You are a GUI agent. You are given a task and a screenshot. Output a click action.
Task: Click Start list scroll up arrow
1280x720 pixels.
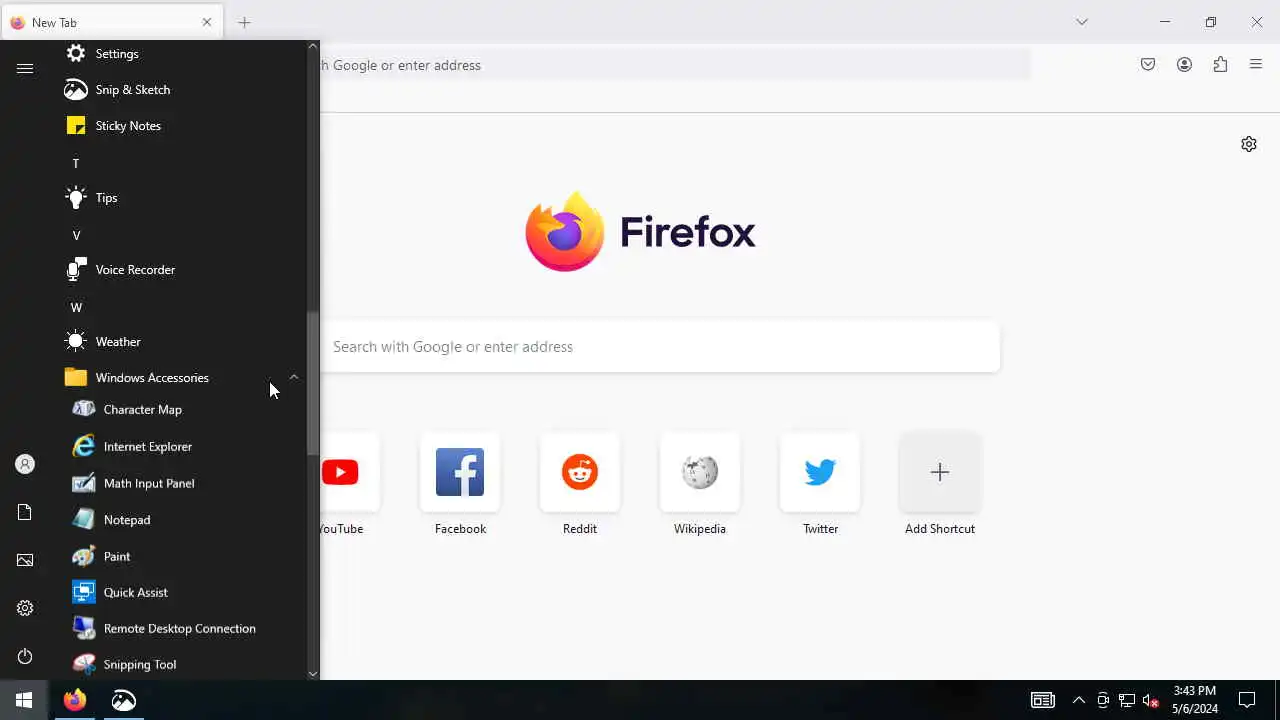coord(312,46)
